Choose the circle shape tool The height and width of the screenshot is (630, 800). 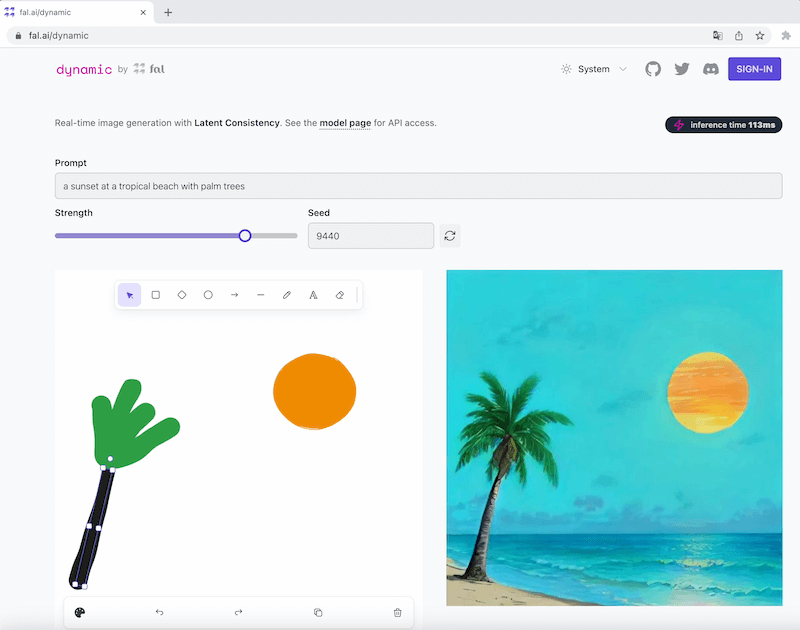point(208,295)
